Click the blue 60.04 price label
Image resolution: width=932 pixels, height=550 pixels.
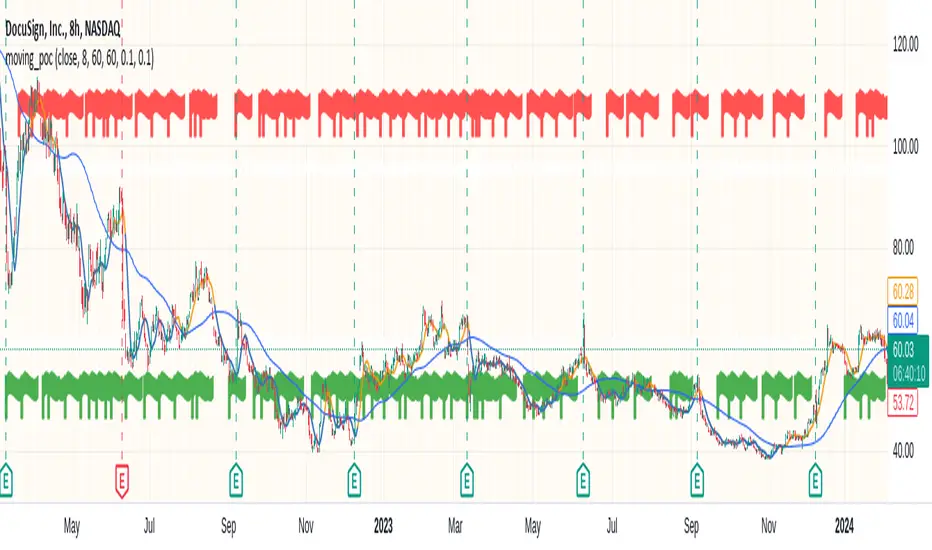point(903,321)
